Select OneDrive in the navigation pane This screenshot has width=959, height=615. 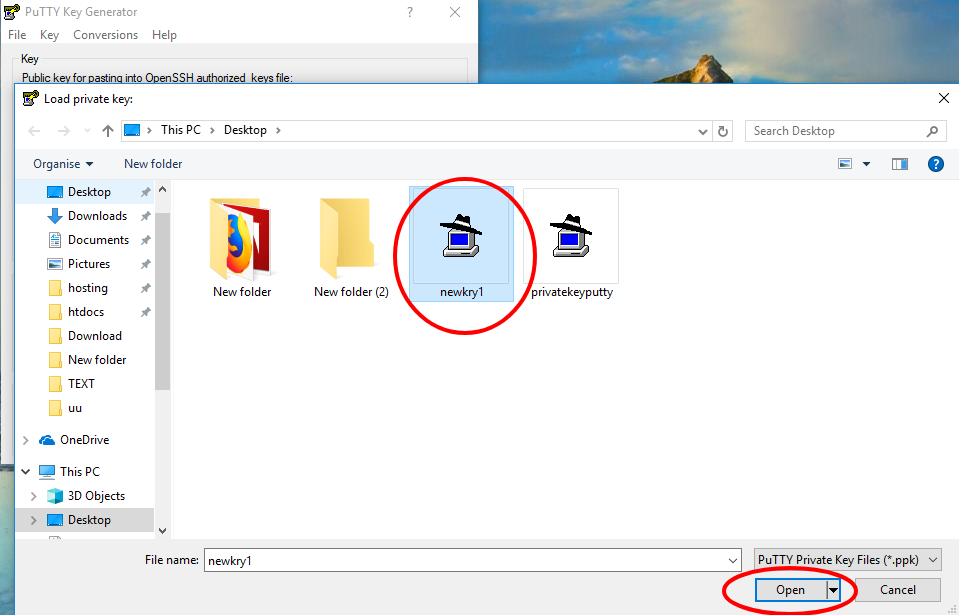tap(84, 440)
